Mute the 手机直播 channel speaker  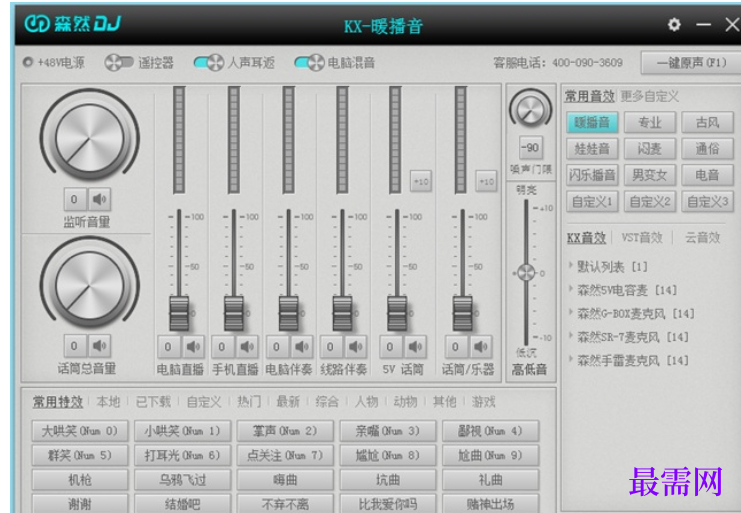tap(247, 347)
